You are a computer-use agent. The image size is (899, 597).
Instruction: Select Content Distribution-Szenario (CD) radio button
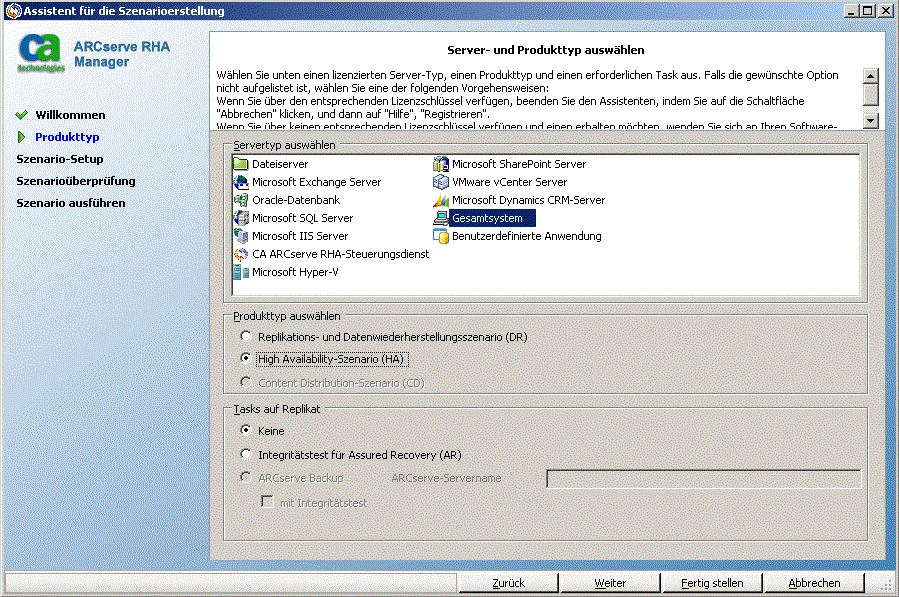click(246, 382)
